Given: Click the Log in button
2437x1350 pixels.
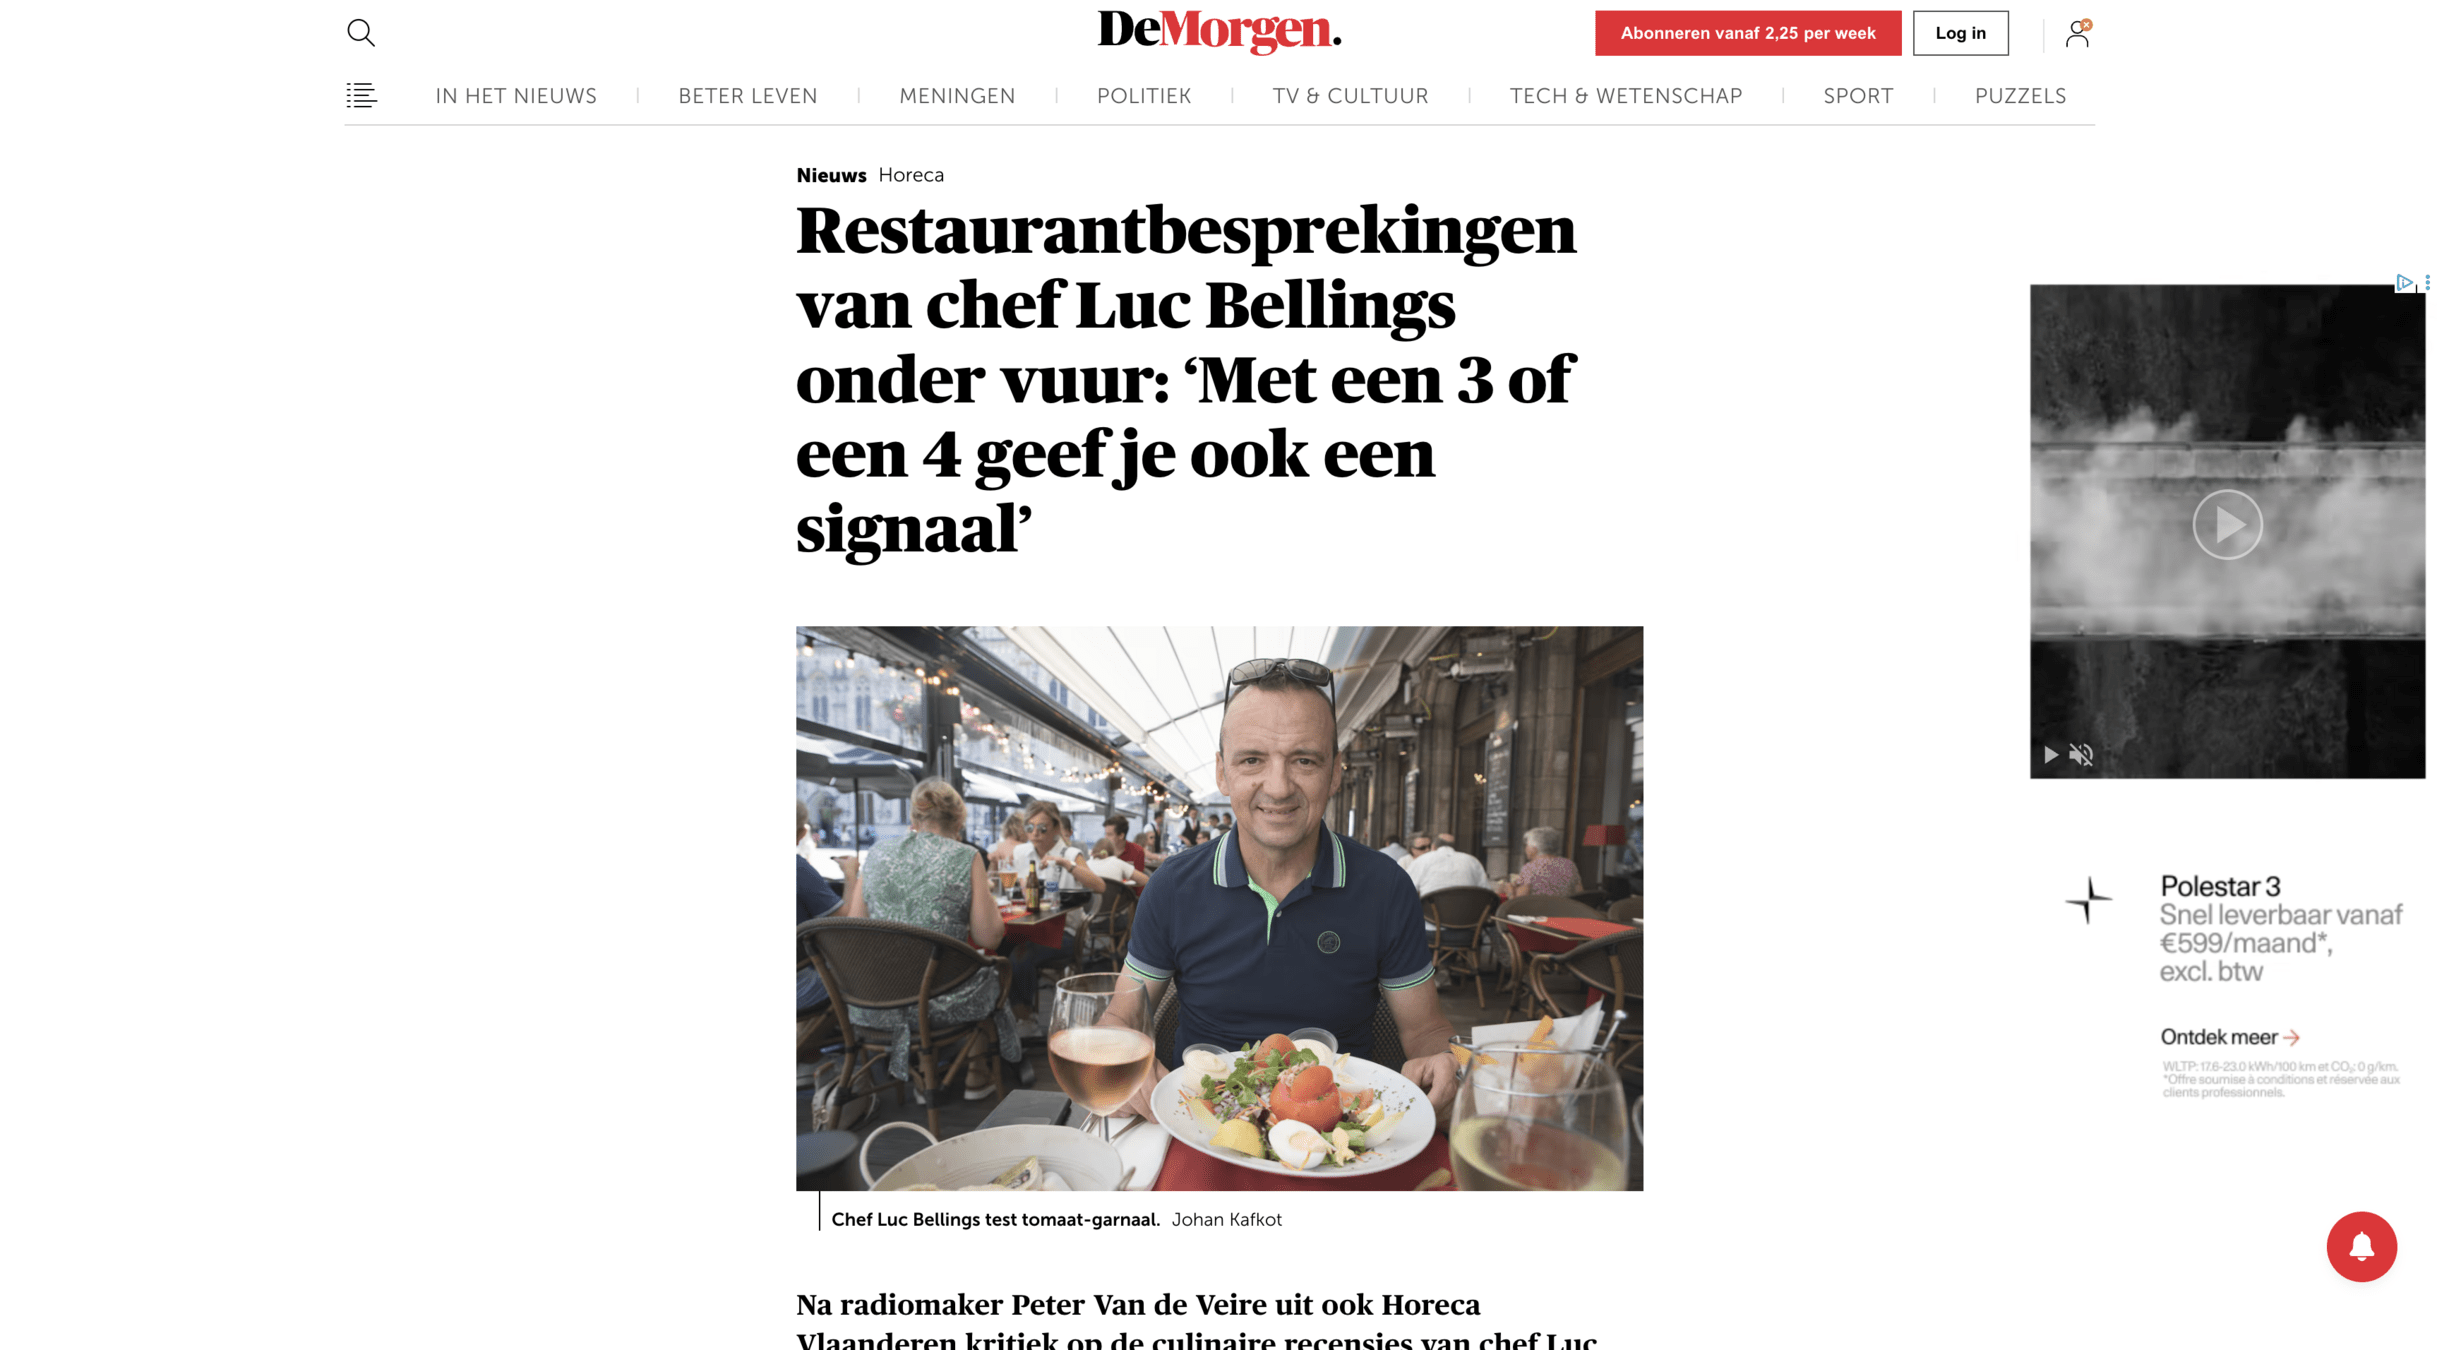Looking at the screenshot, I should 1960,33.
